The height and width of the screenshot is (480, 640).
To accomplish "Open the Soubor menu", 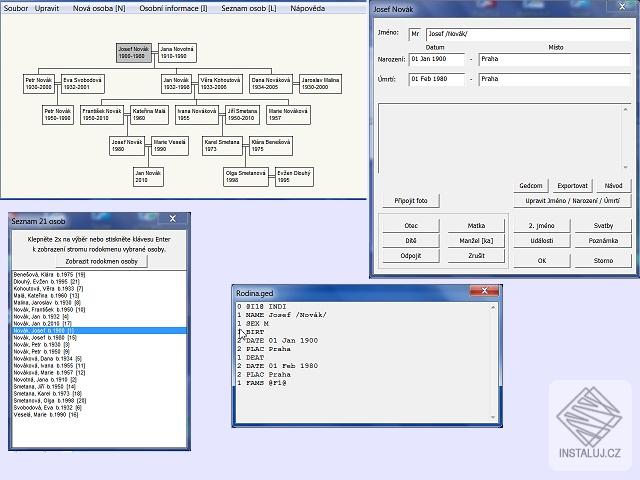I will (16, 7).
